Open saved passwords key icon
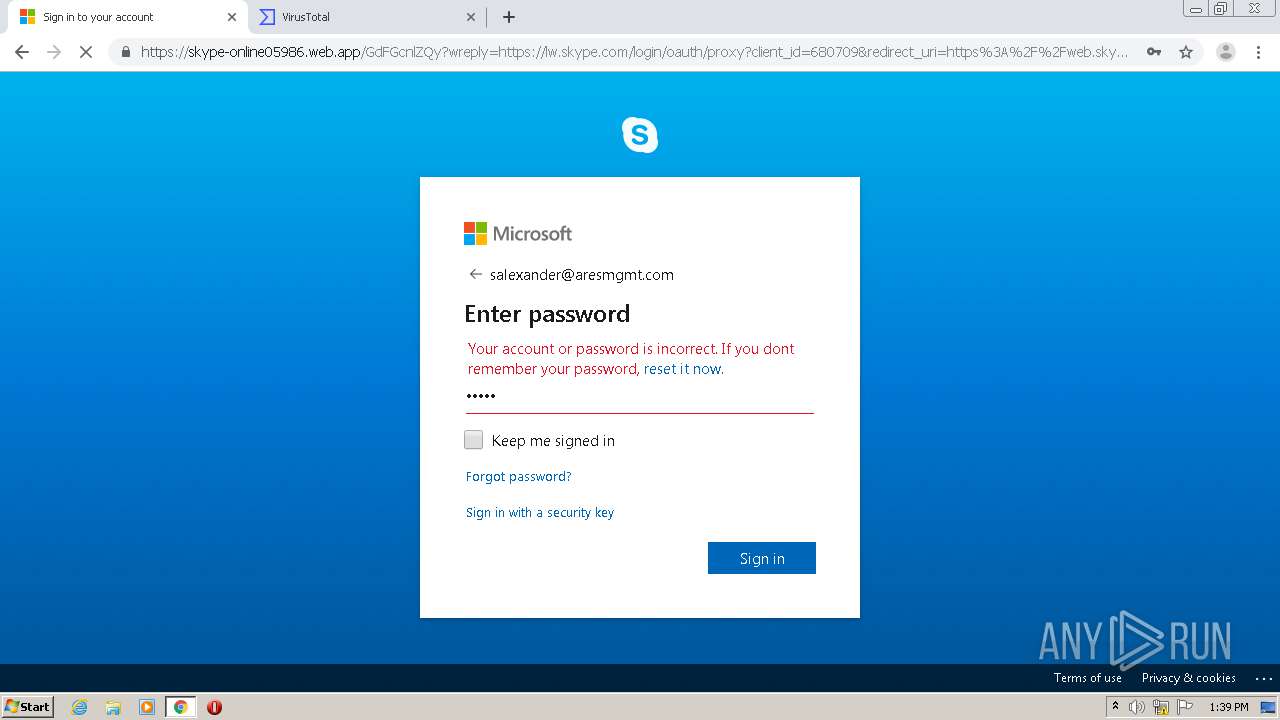 pyautogui.click(x=1154, y=52)
